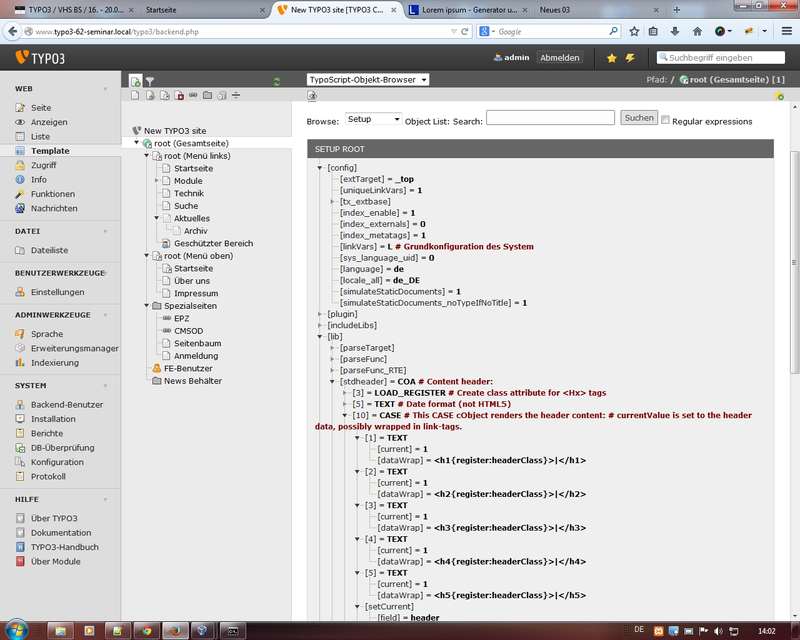This screenshot has width=800, height=640.
Task: Click the page tree filter icon
Action: [x=150, y=80]
